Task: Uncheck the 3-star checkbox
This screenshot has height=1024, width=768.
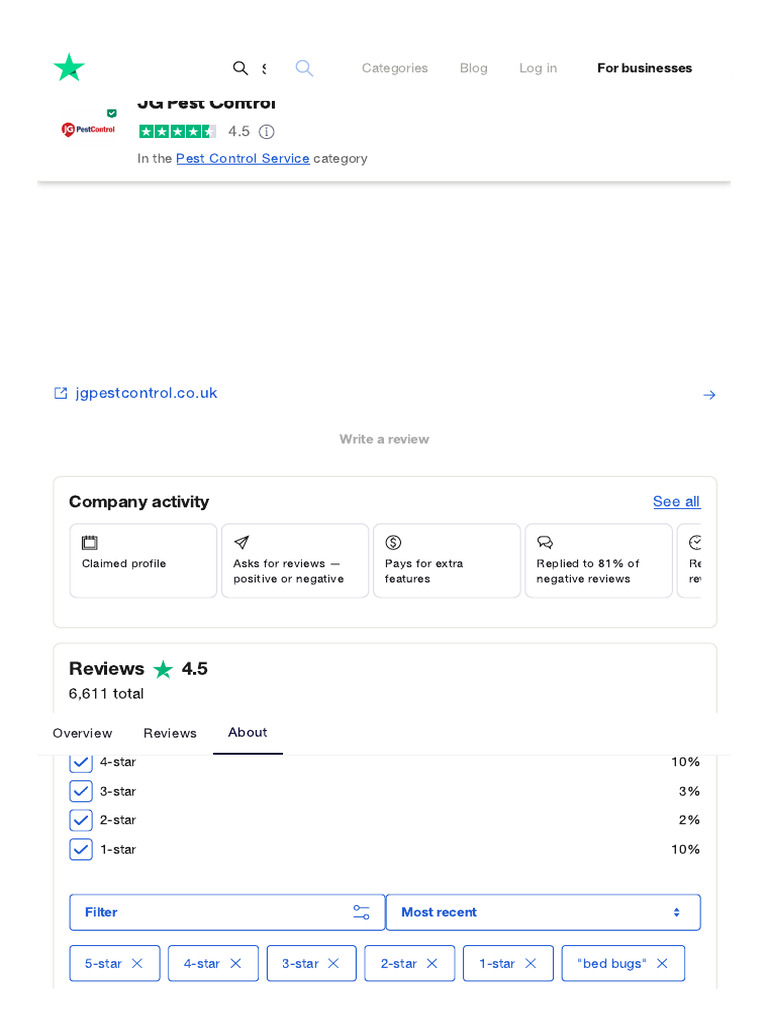Action: 81,791
